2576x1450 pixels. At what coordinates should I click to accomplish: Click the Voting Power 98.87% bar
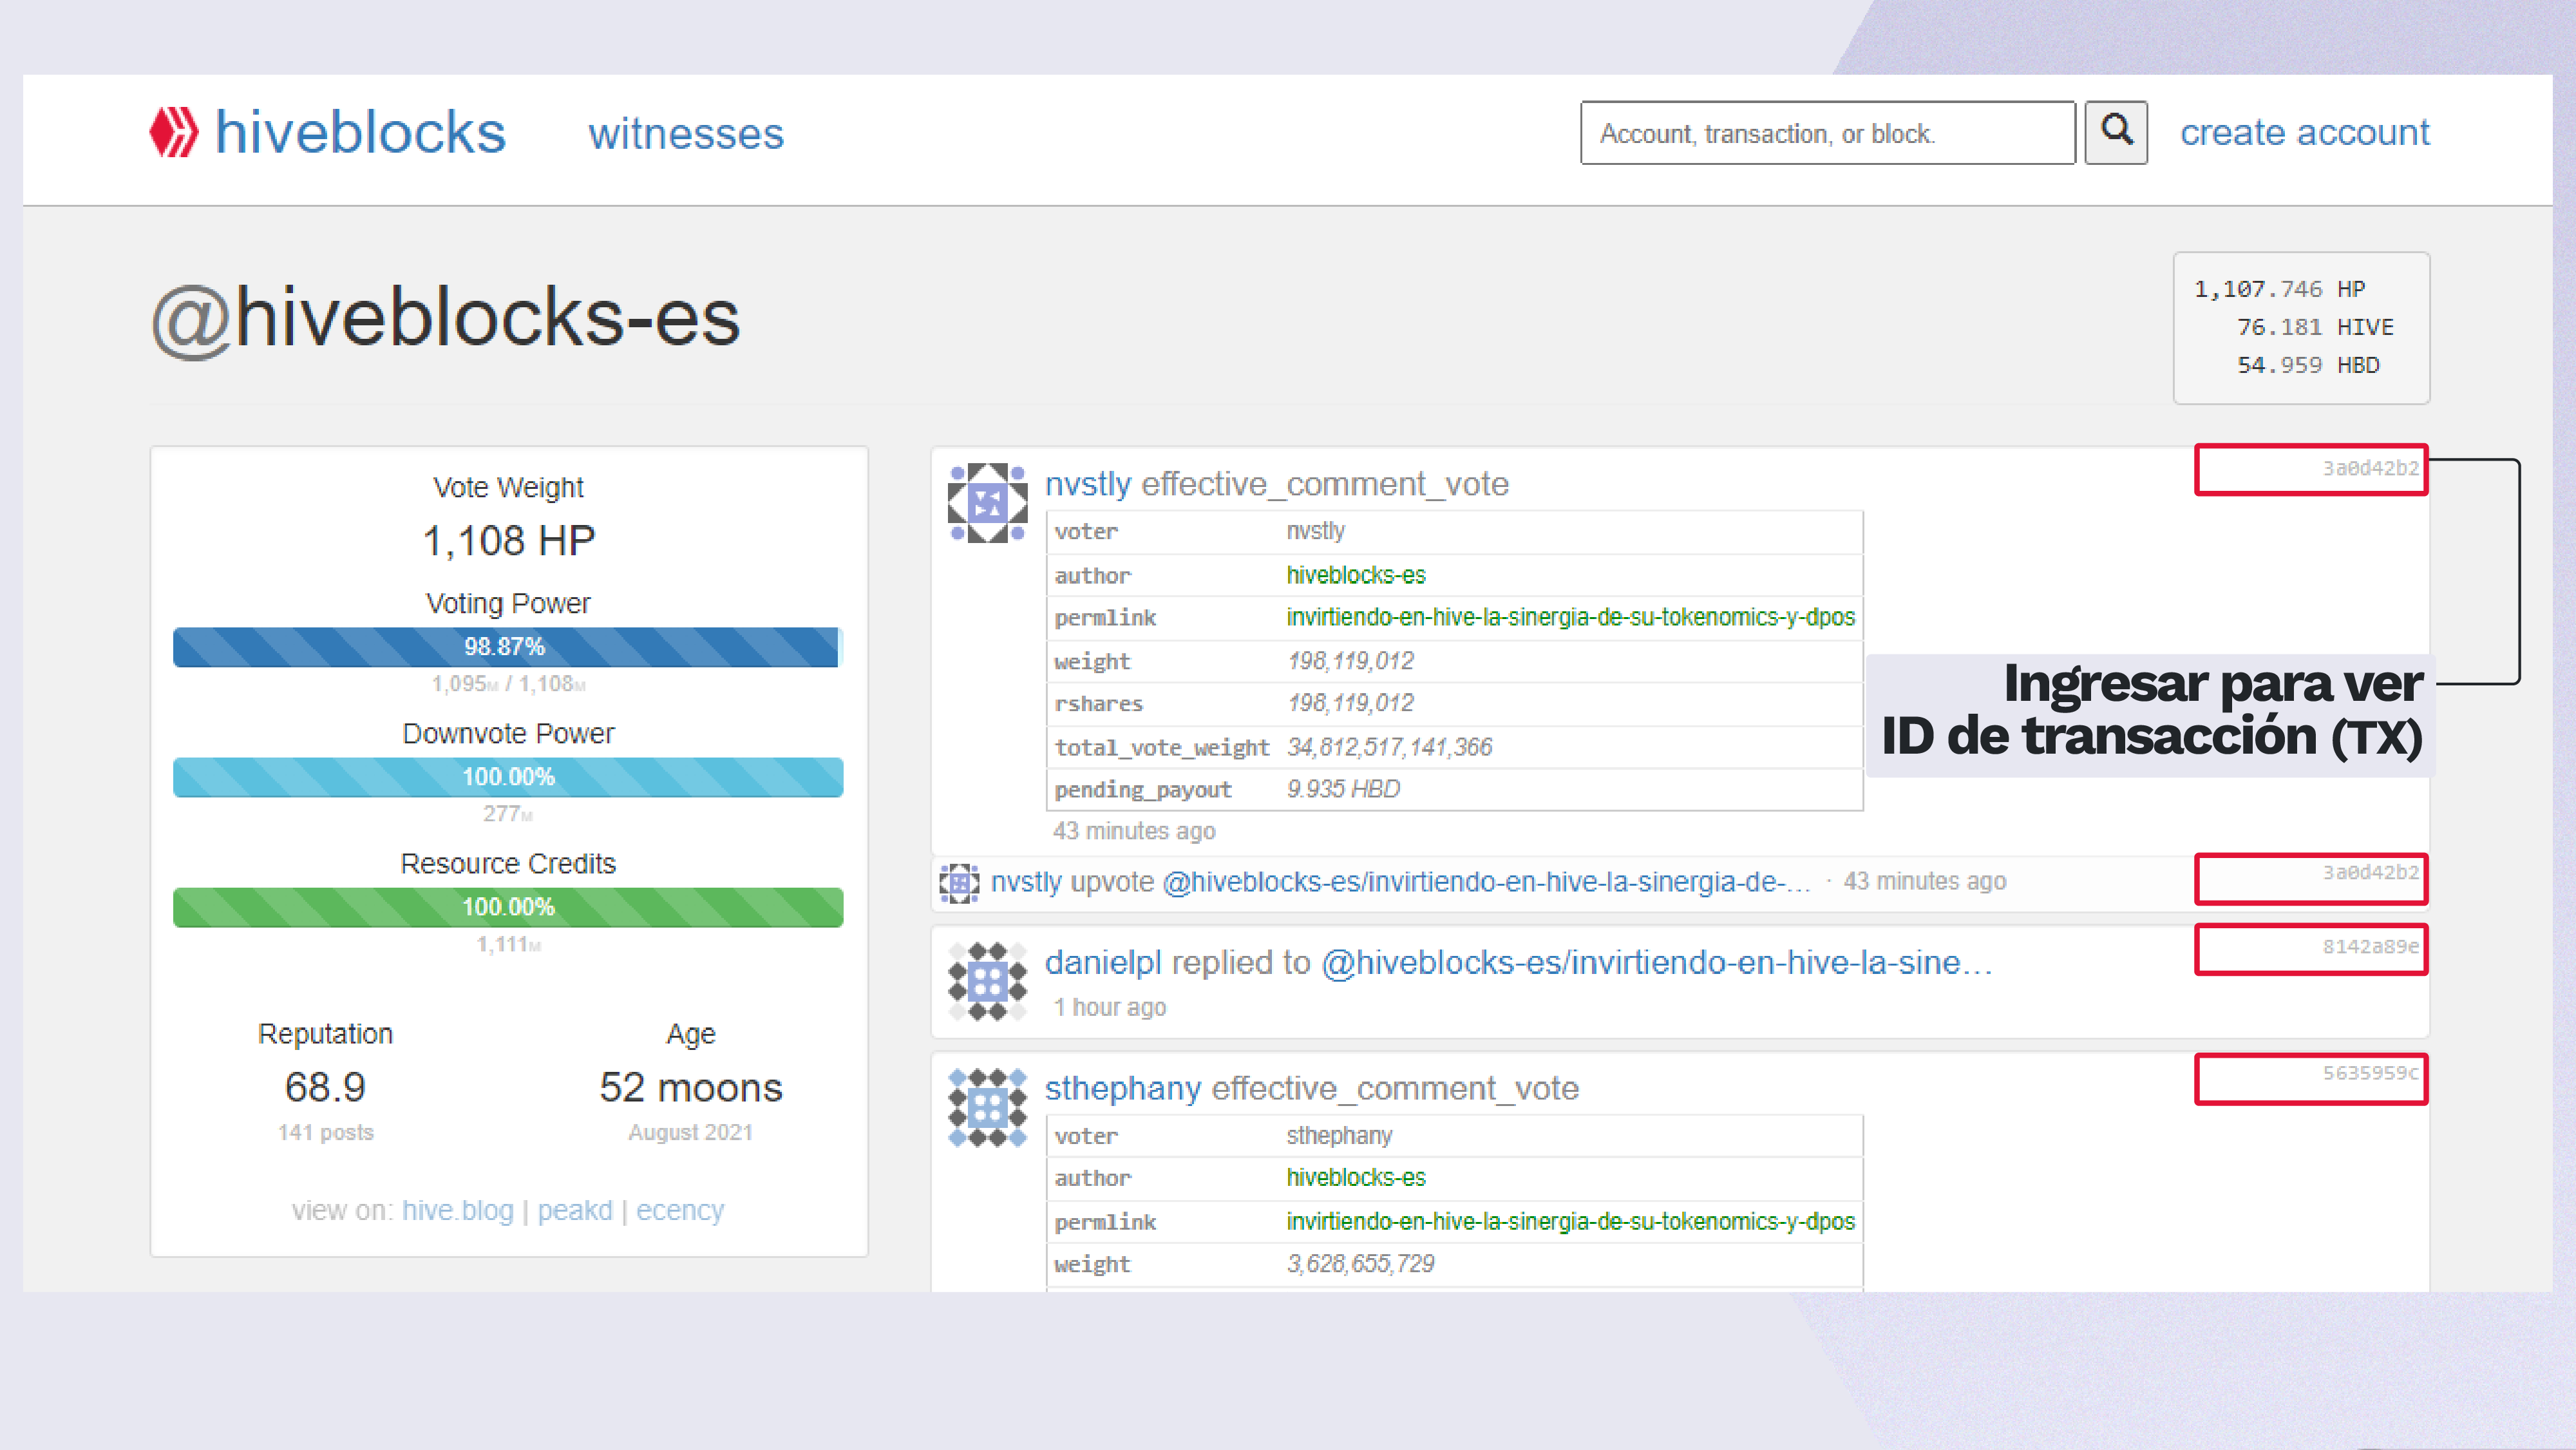[507, 647]
